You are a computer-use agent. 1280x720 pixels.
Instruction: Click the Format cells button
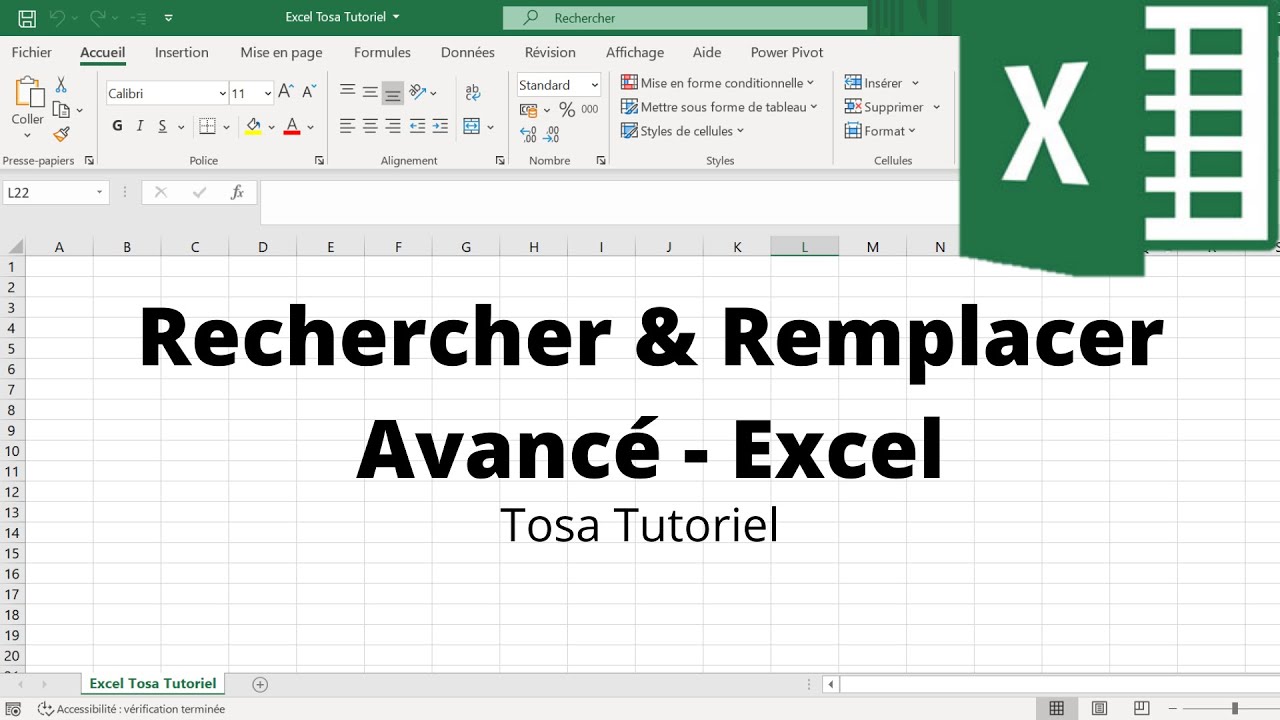pyautogui.click(x=880, y=131)
